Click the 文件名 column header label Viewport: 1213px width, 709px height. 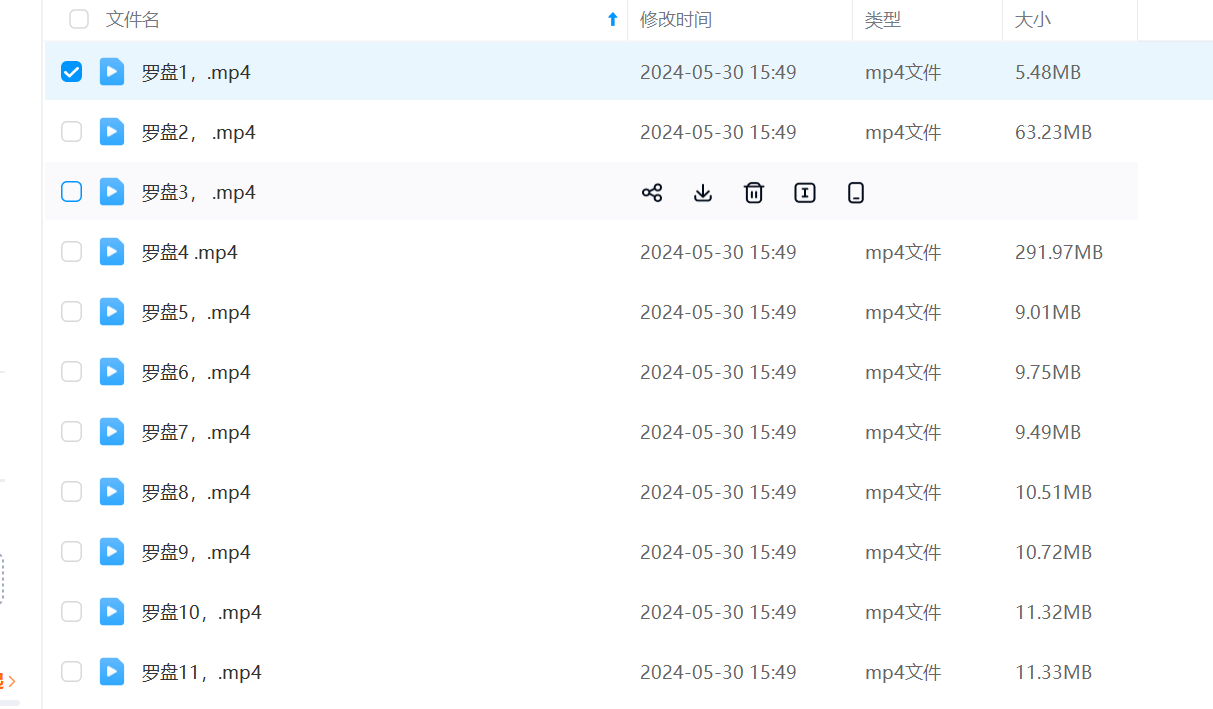pyautogui.click(x=133, y=20)
